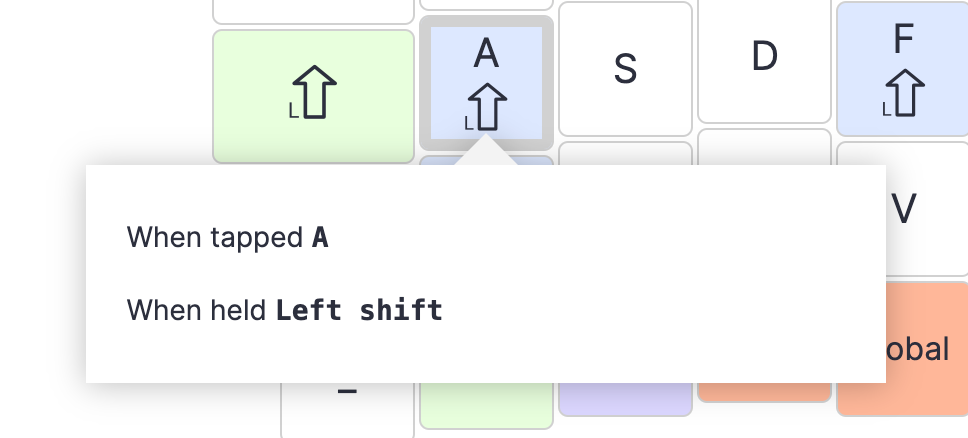Click the partially hidden key under D
The width and height of the screenshot is (968, 438).
pos(764,146)
